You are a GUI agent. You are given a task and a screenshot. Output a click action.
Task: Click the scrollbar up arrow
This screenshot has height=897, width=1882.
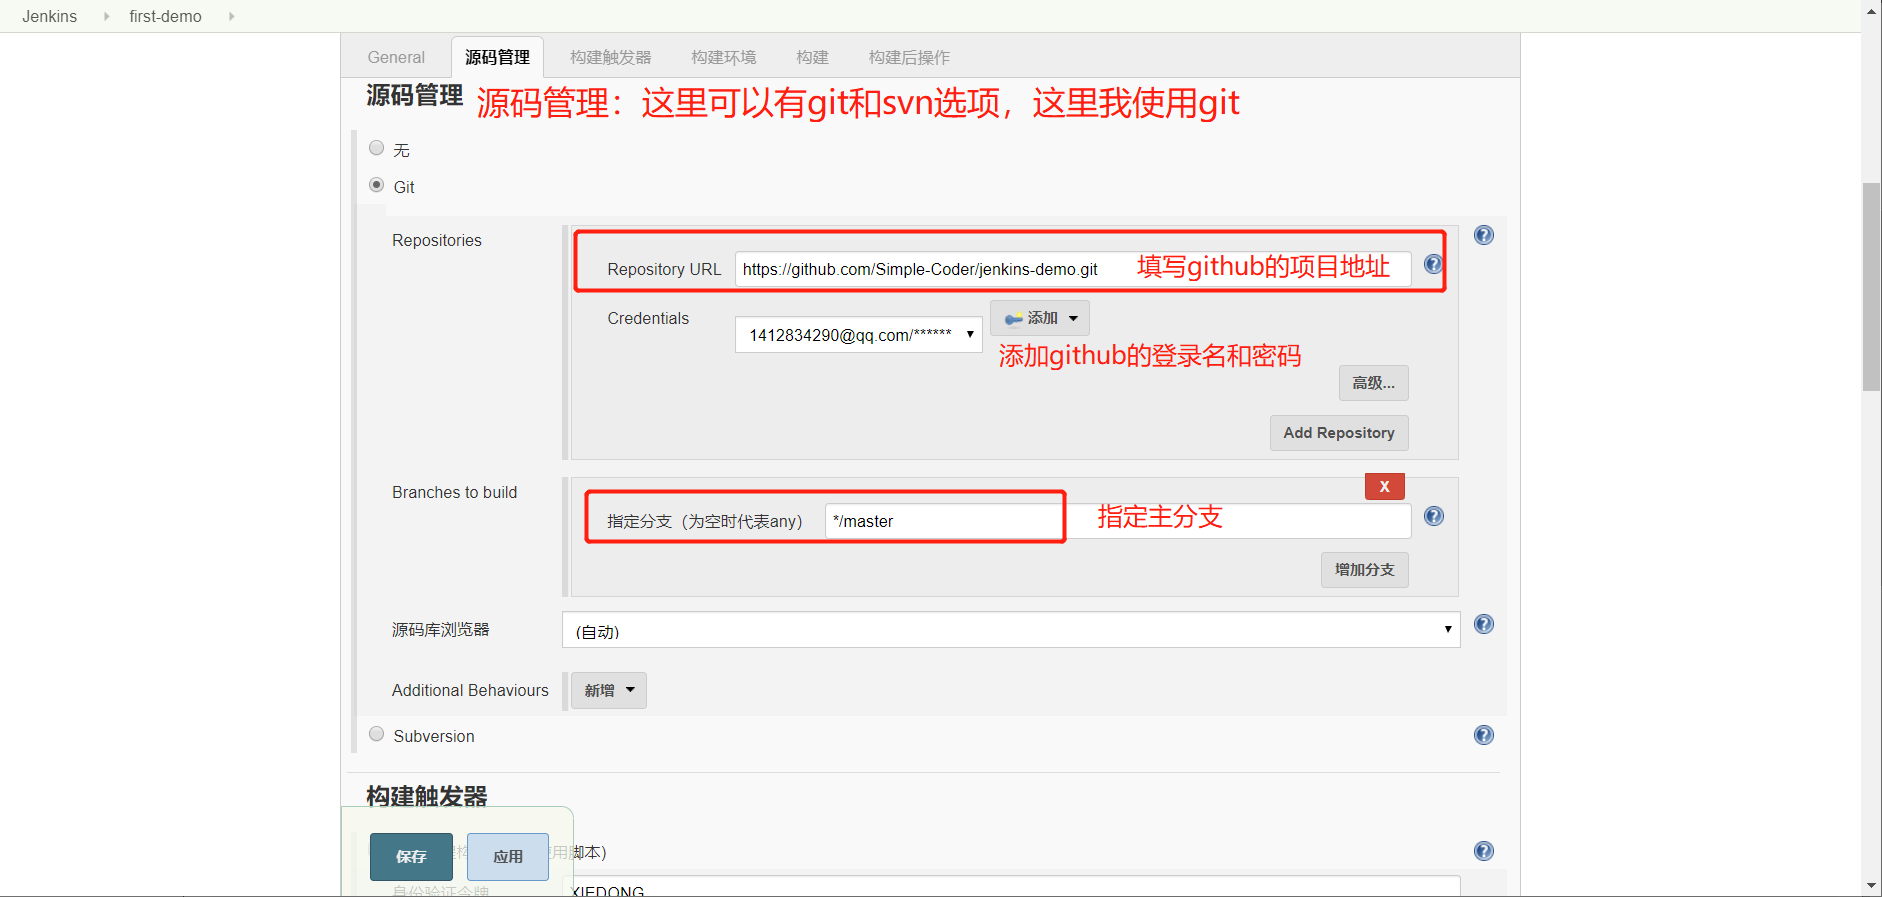1871,11
